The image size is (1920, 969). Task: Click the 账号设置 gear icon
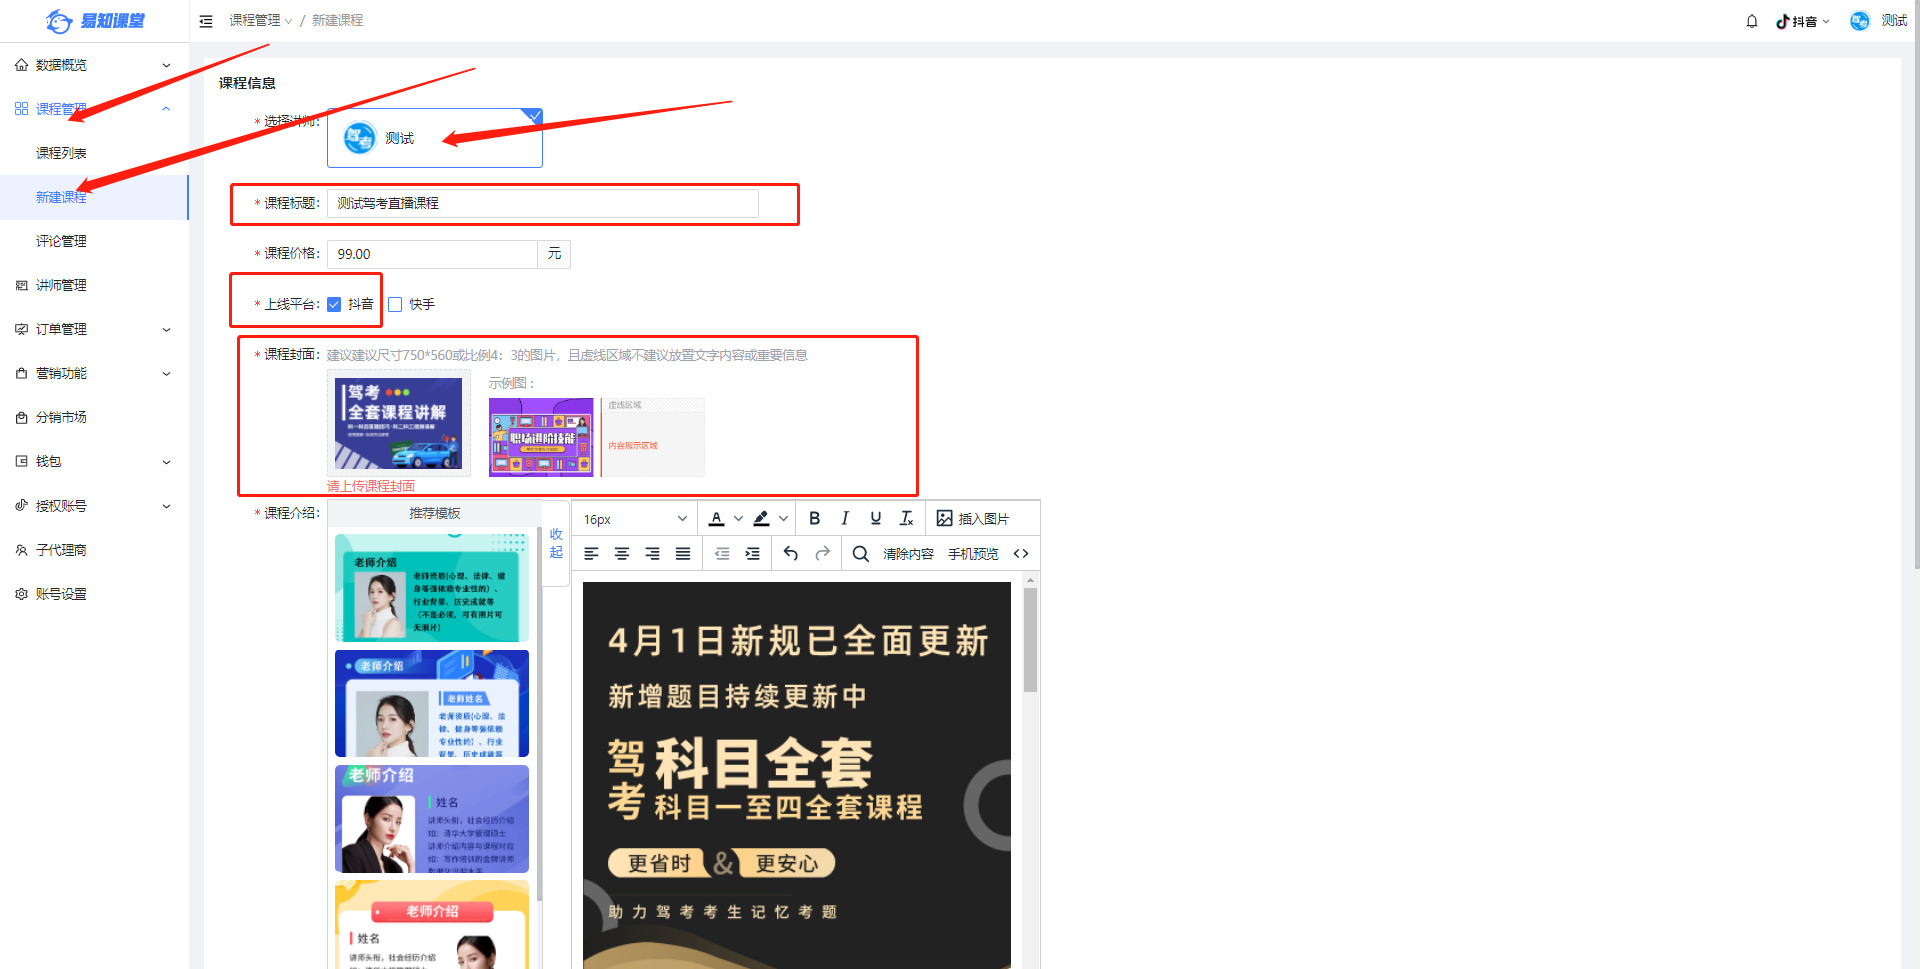(21, 594)
